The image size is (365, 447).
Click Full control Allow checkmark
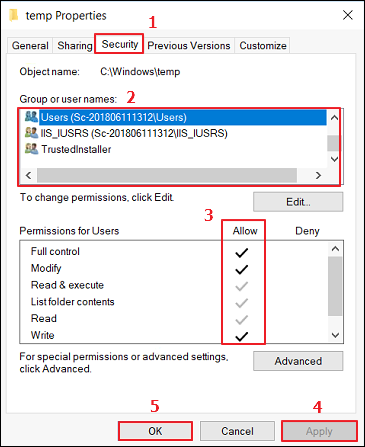tap(242, 253)
